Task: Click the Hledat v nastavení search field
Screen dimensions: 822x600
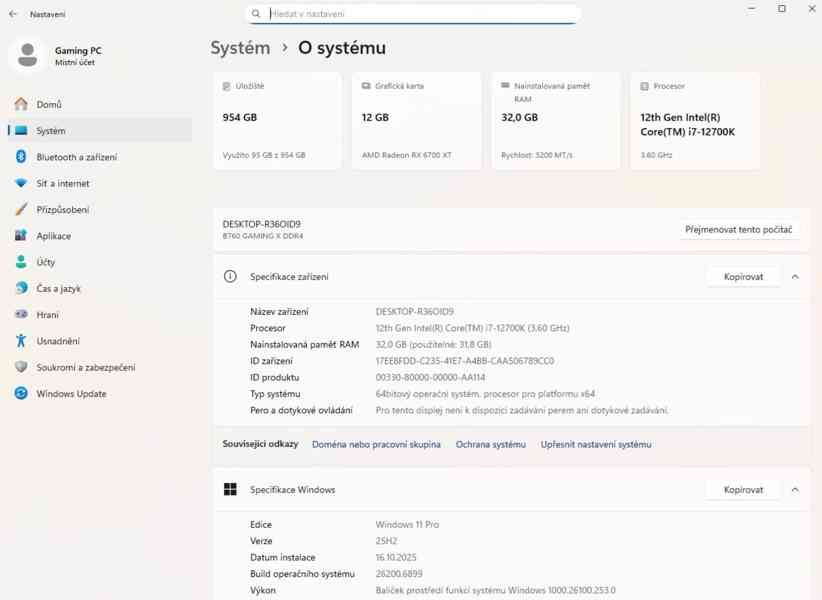Action: click(410, 13)
